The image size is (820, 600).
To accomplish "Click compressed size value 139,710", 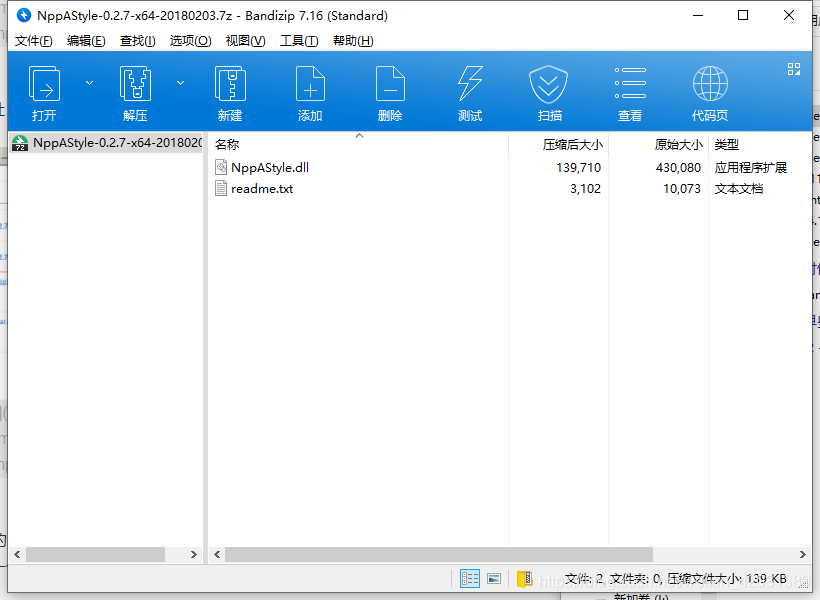I will [578, 167].
